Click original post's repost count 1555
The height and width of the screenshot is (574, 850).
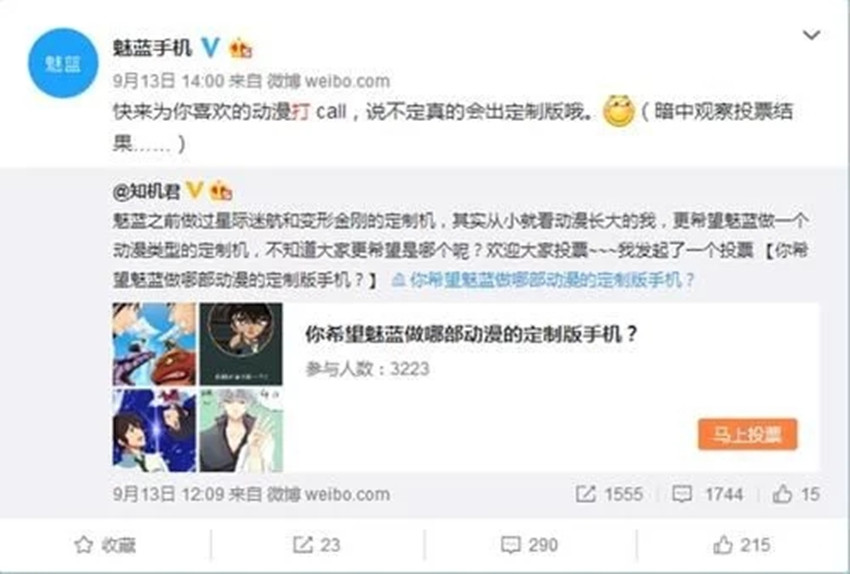coord(609,494)
